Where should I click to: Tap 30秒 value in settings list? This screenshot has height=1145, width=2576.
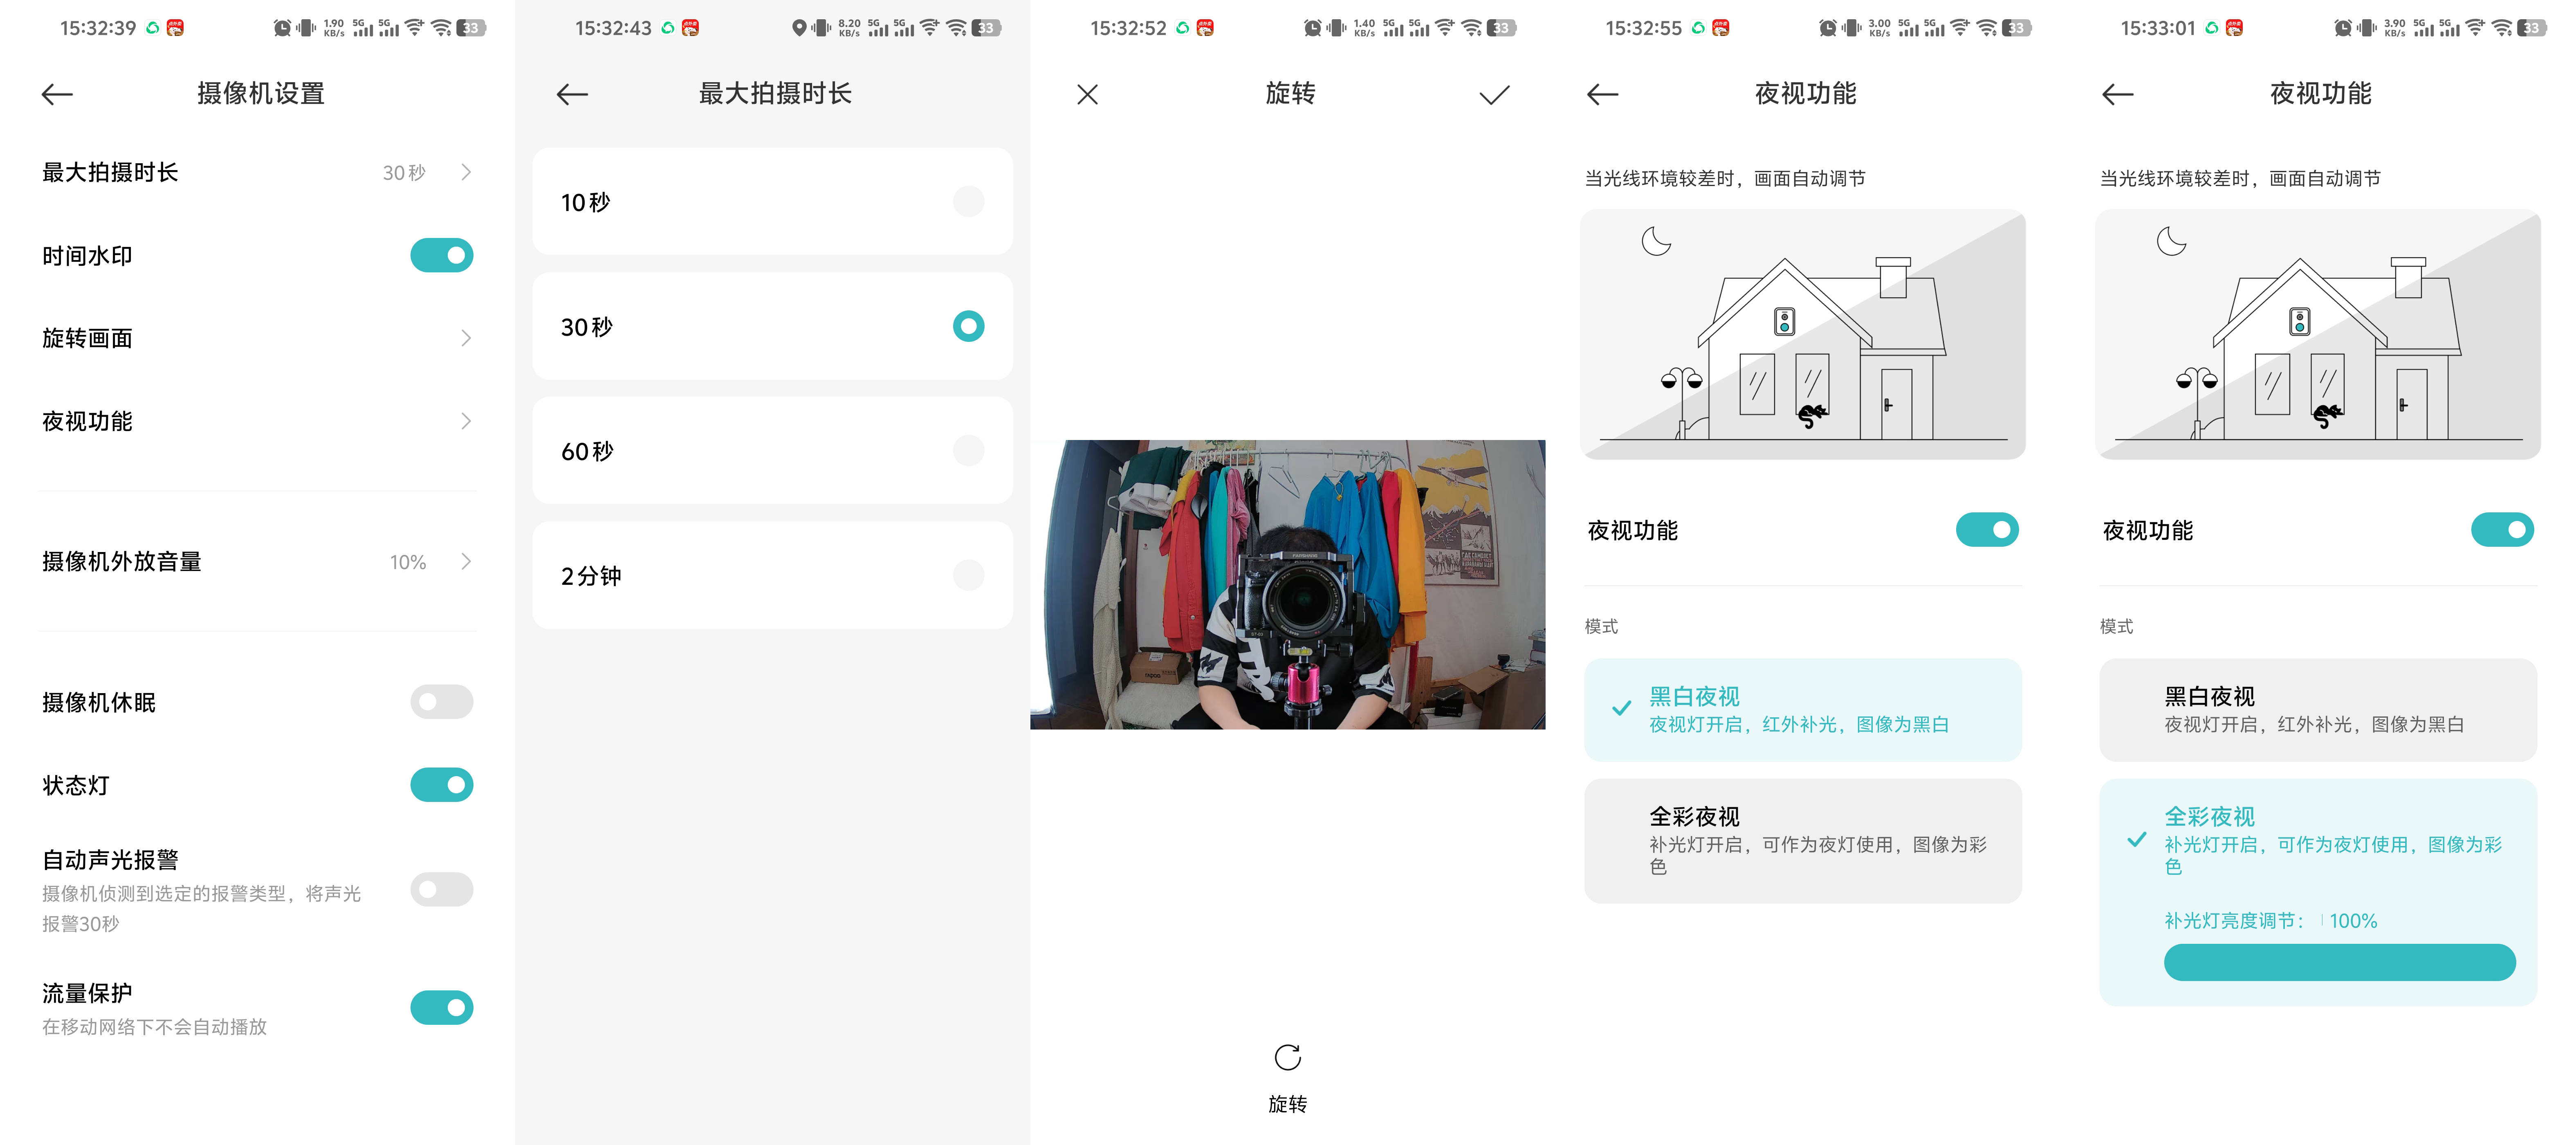[x=404, y=172]
